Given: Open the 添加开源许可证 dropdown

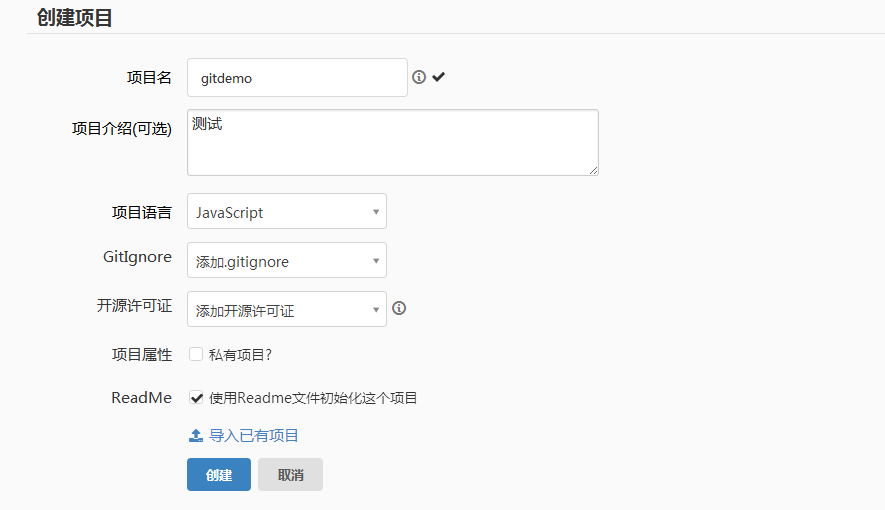Looking at the screenshot, I should (x=287, y=309).
